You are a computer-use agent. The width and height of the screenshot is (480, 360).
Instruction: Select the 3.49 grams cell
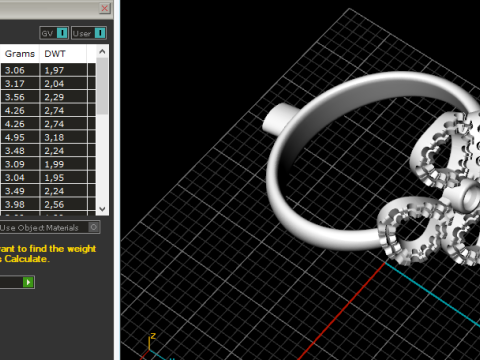tap(20, 191)
